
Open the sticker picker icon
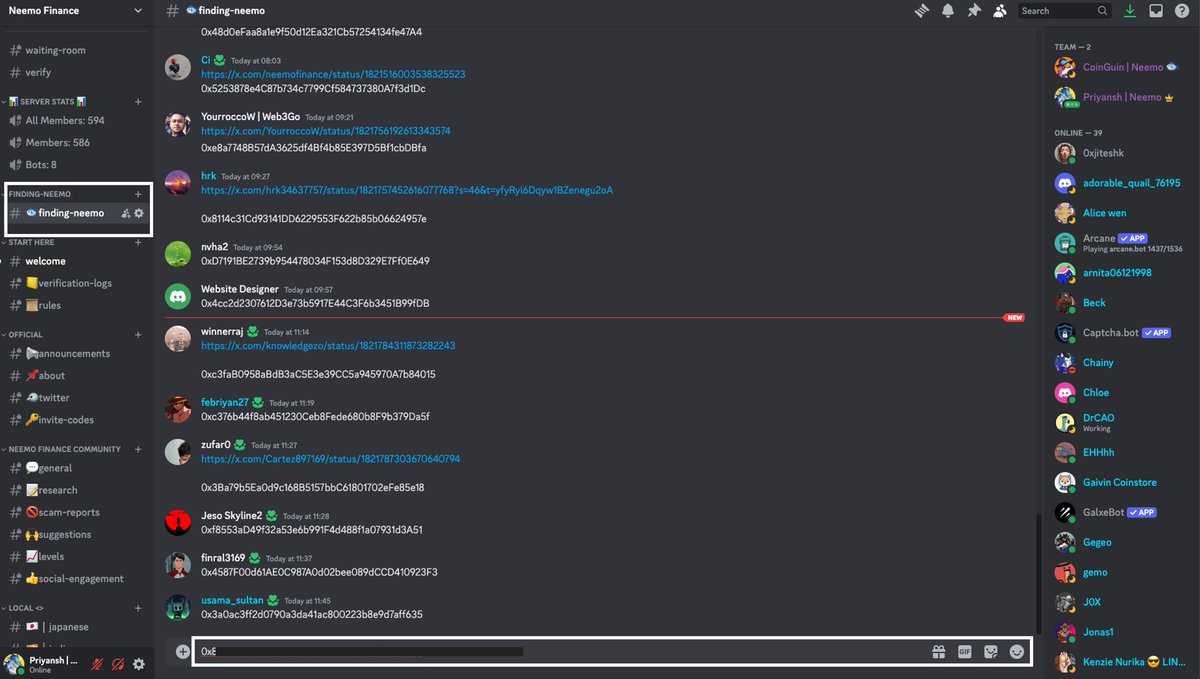(991, 651)
